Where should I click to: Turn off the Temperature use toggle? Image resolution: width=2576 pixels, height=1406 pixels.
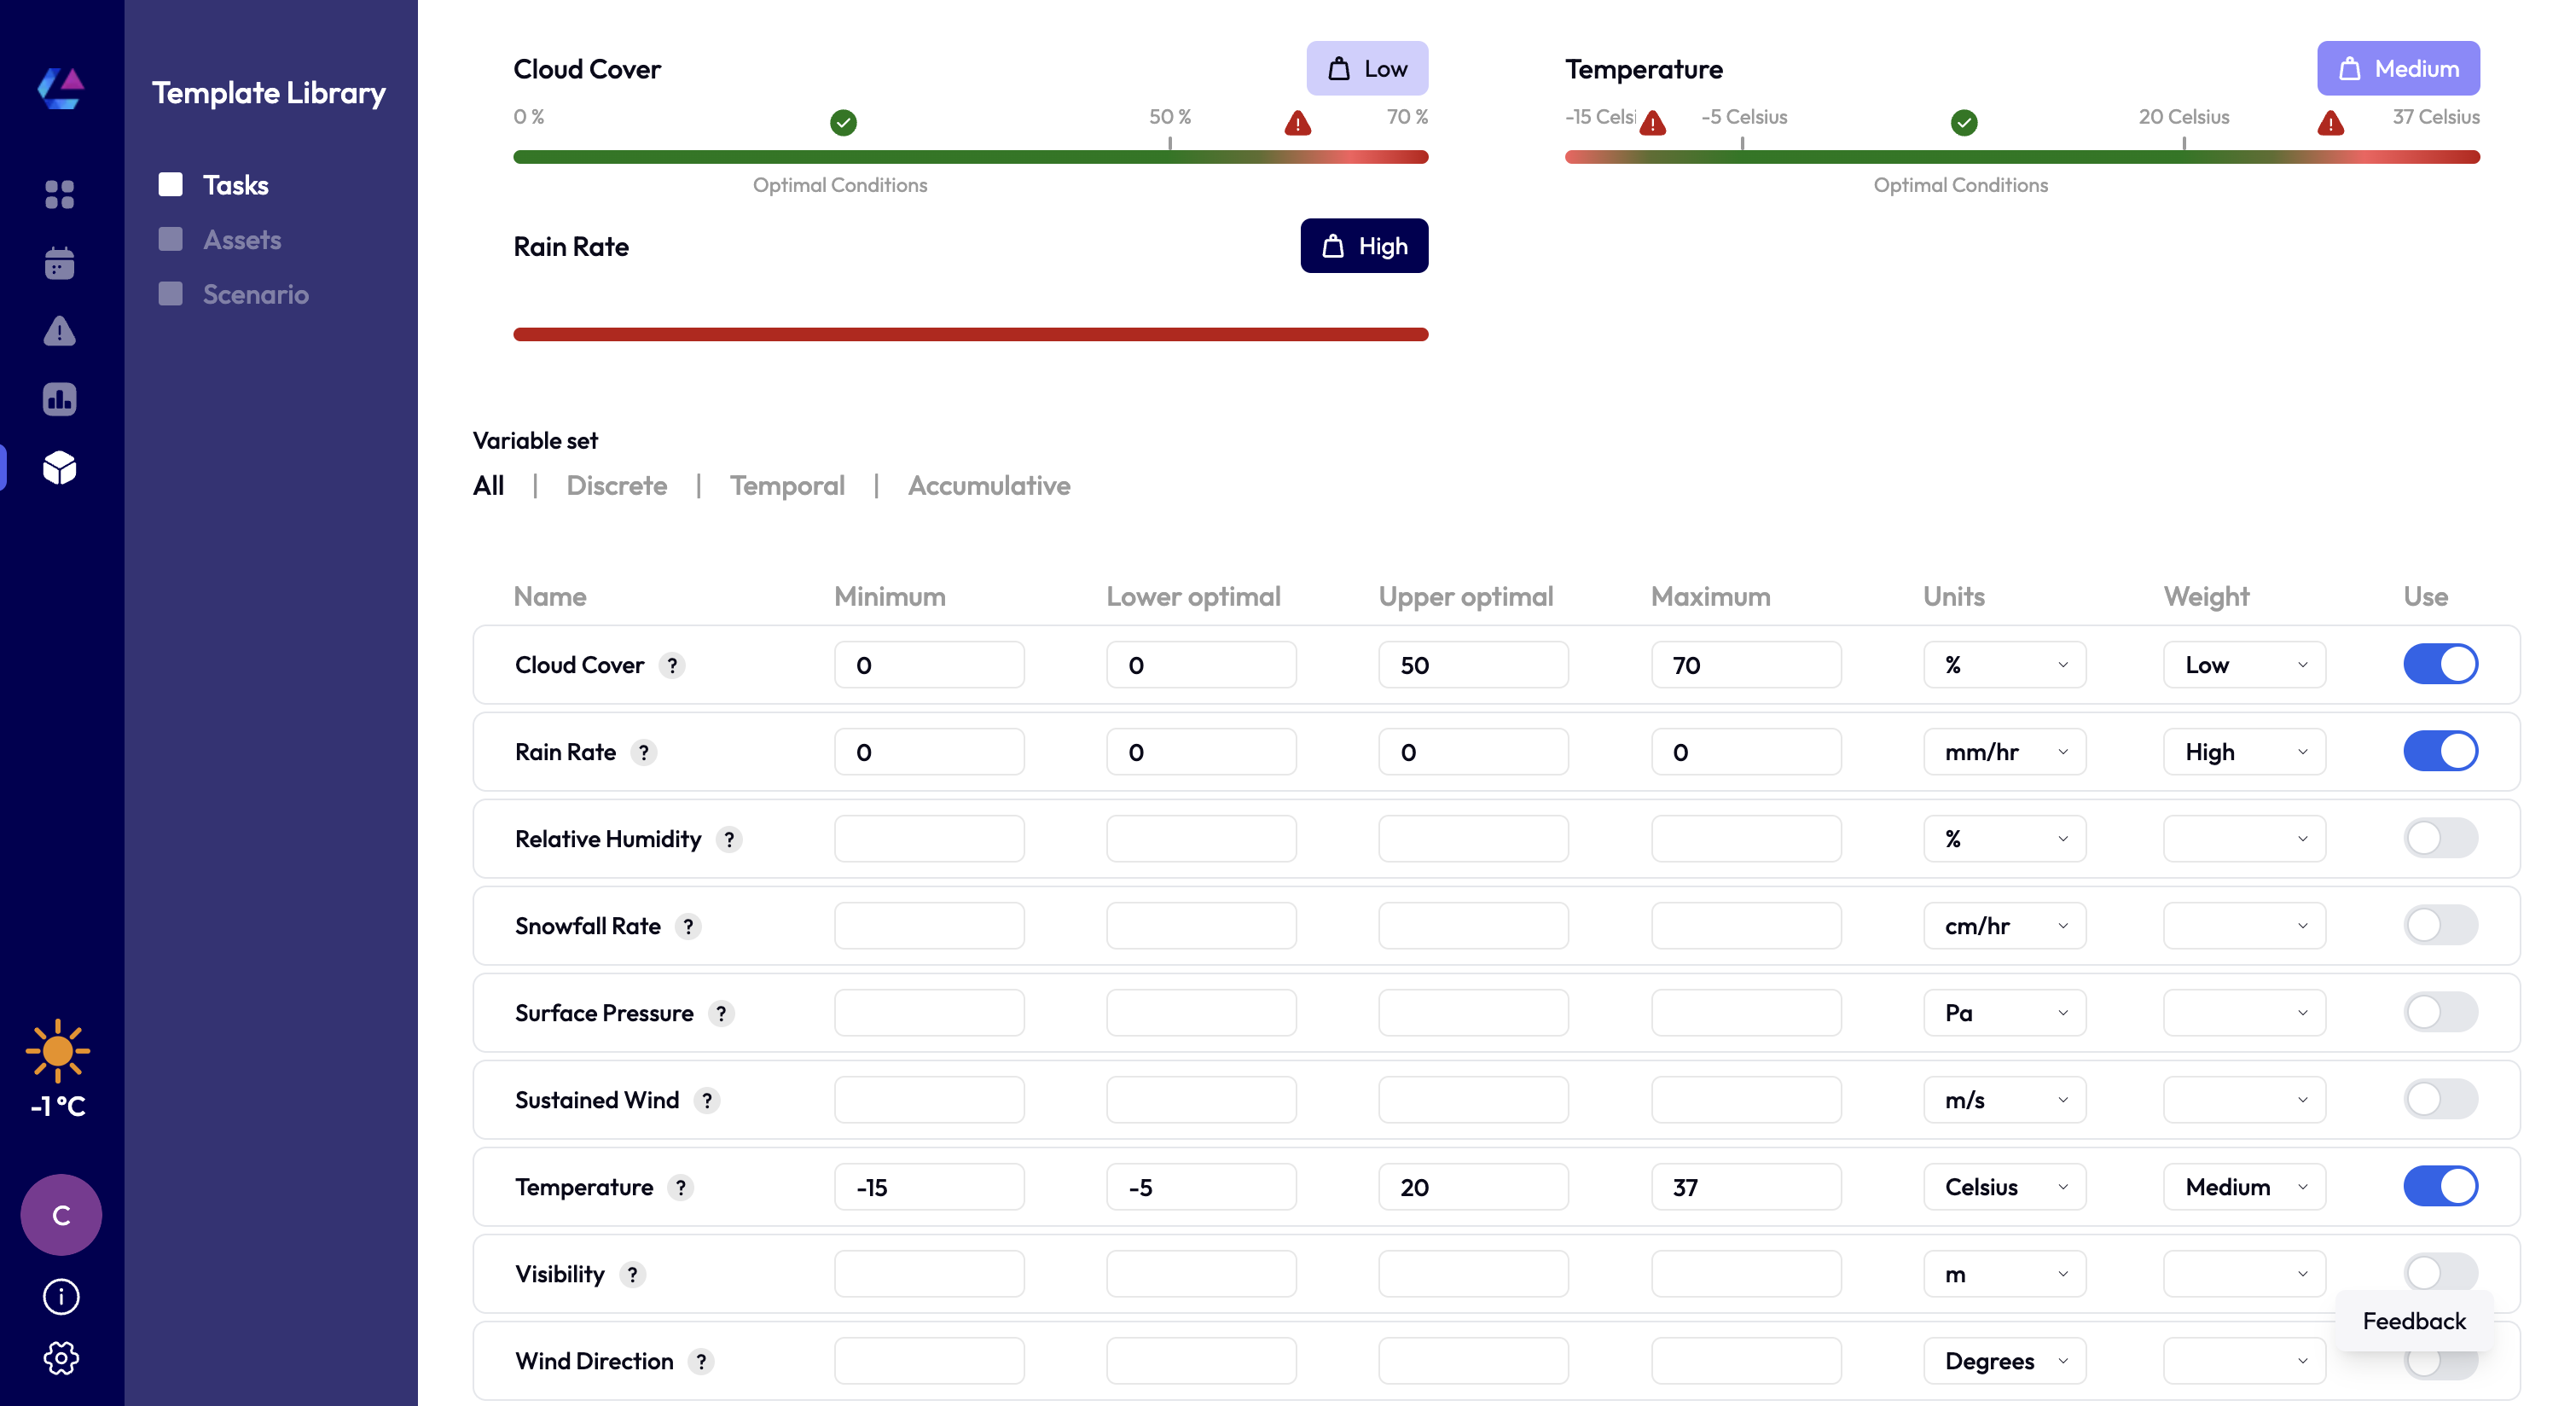(x=2440, y=1186)
